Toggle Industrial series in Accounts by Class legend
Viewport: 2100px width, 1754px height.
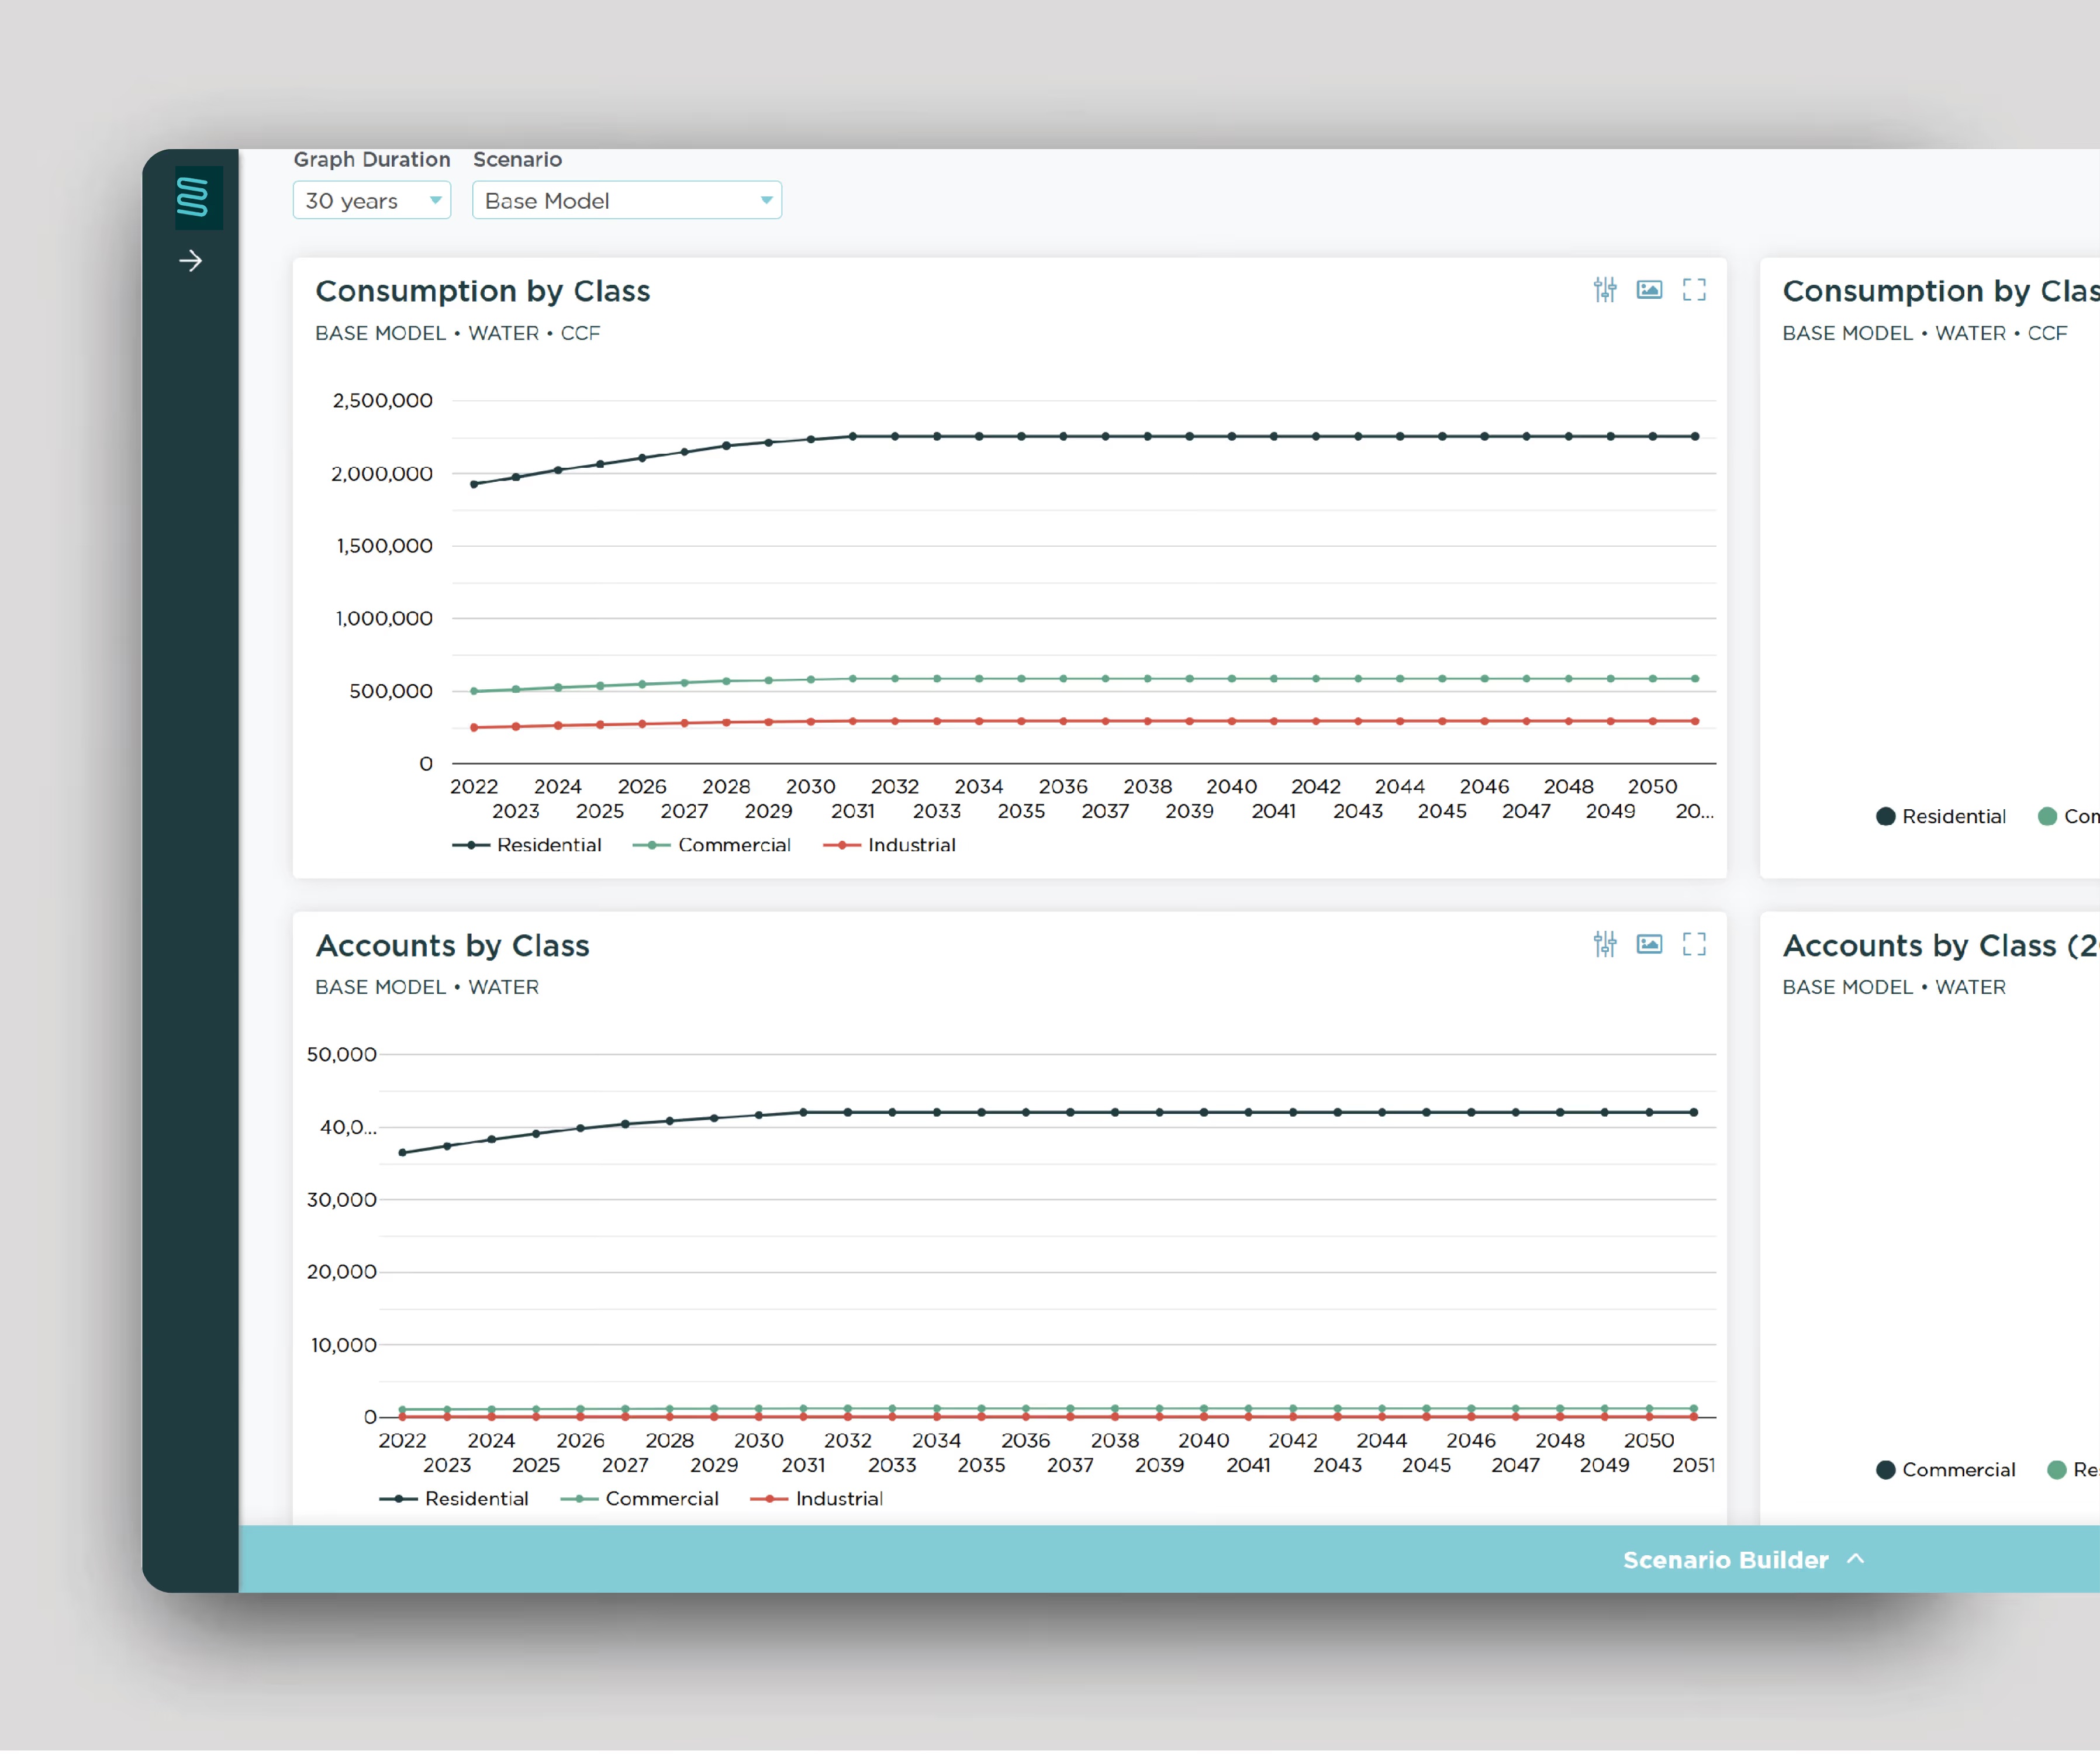[x=817, y=1499]
